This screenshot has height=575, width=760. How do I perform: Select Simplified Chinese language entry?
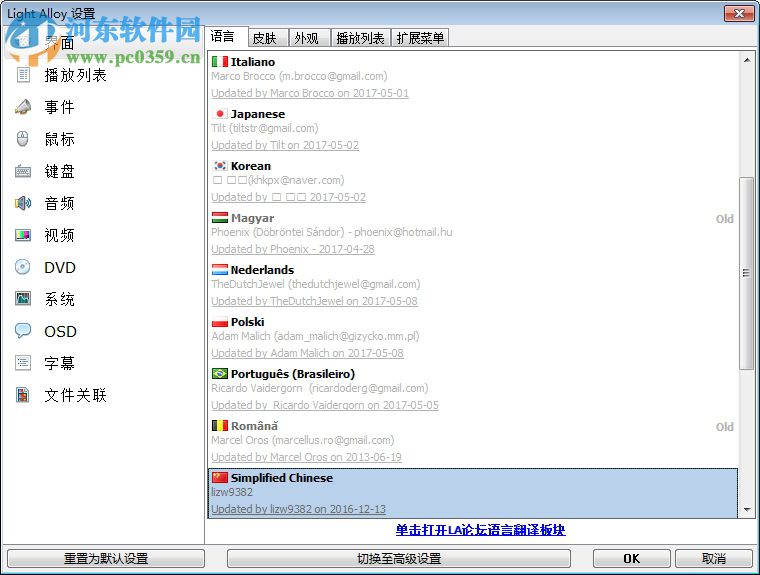tap(473, 493)
